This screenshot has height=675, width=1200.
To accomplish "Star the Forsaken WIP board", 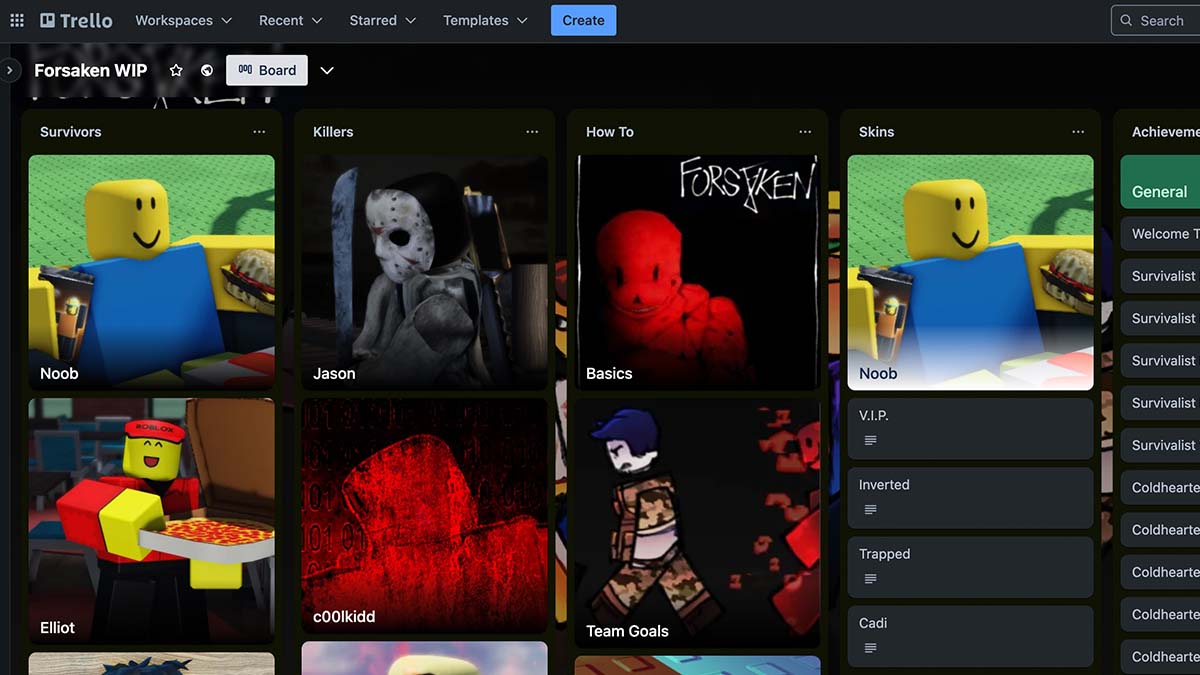I will click(x=176, y=70).
